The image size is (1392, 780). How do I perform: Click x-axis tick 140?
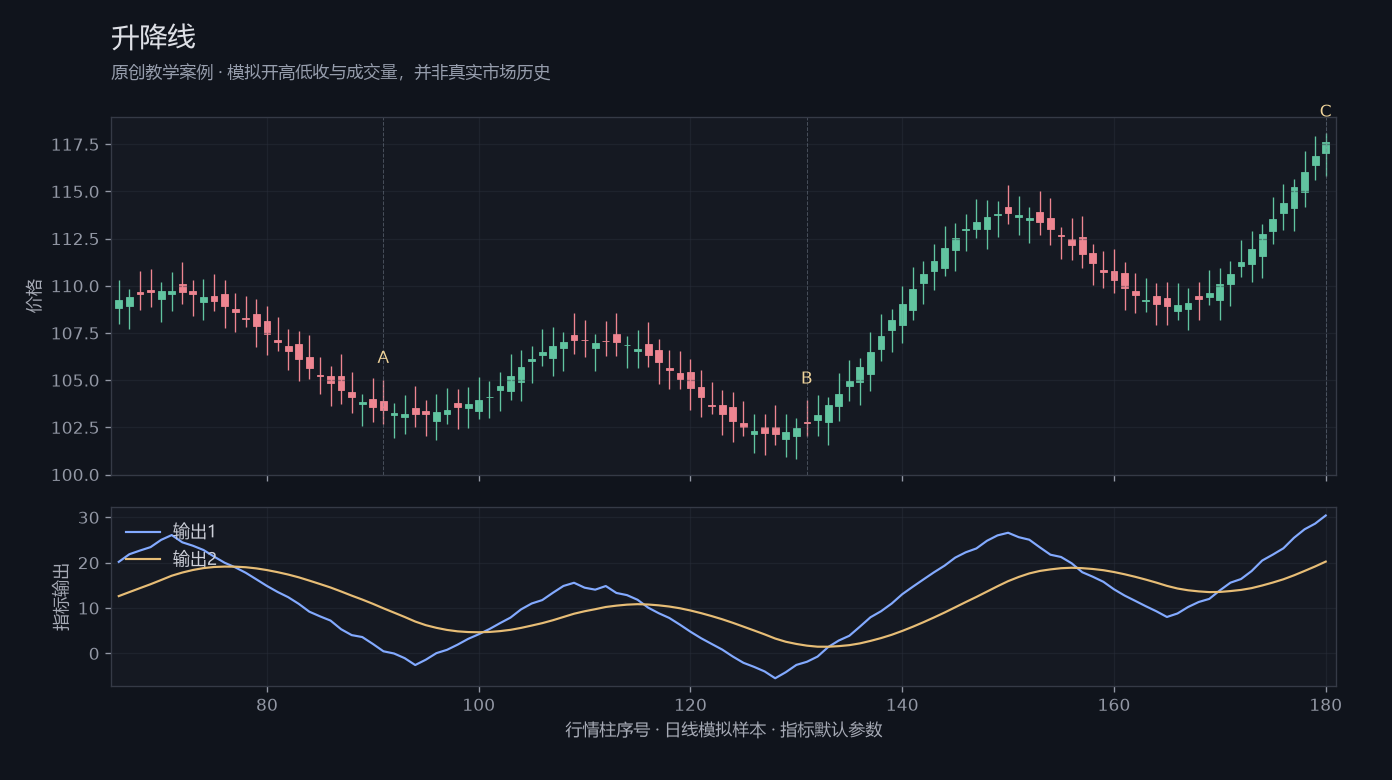(902, 704)
